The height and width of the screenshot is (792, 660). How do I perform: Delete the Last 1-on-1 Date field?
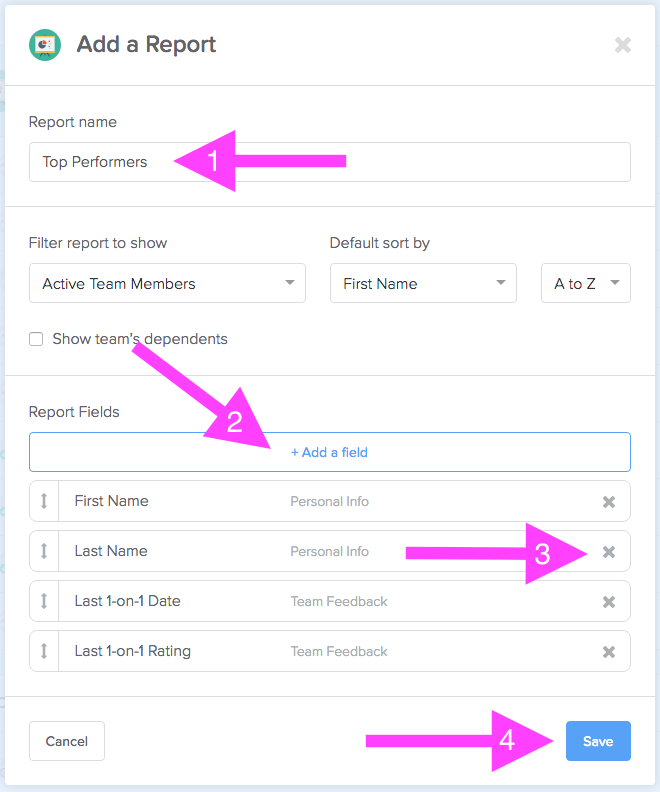click(x=608, y=602)
